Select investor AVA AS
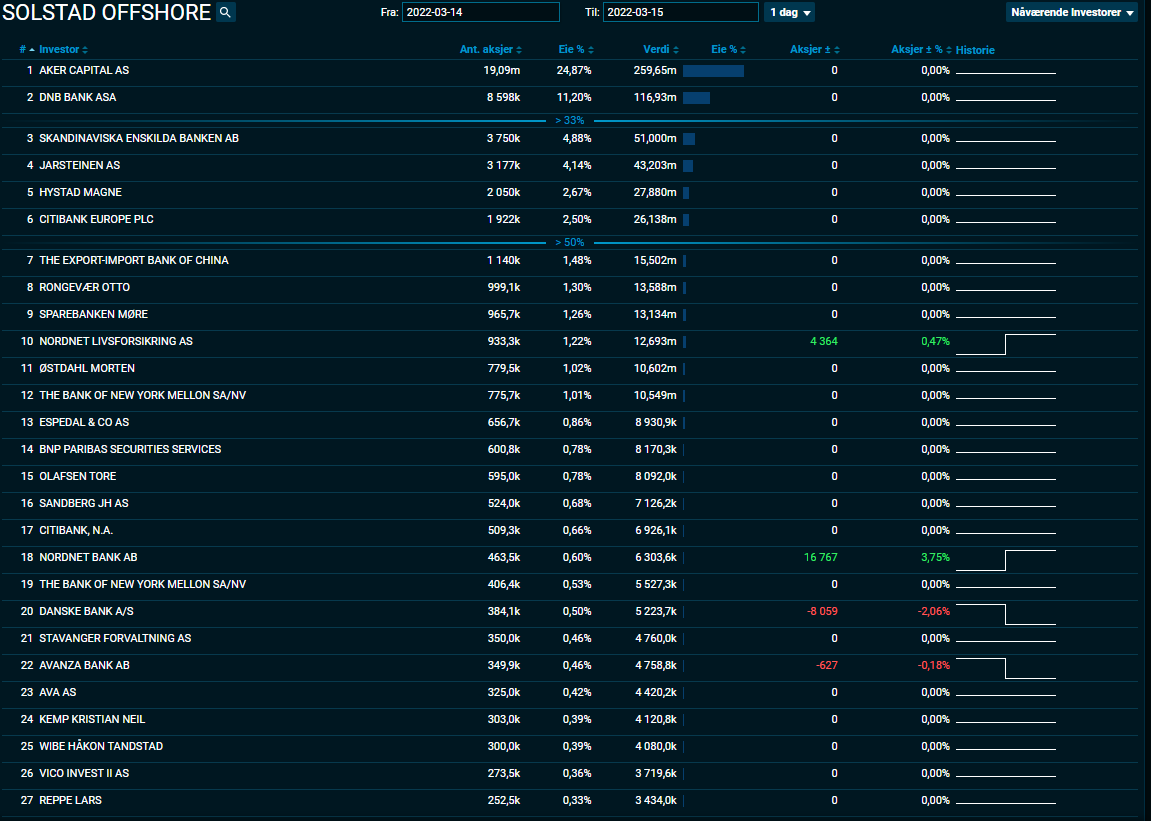 (57, 692)
